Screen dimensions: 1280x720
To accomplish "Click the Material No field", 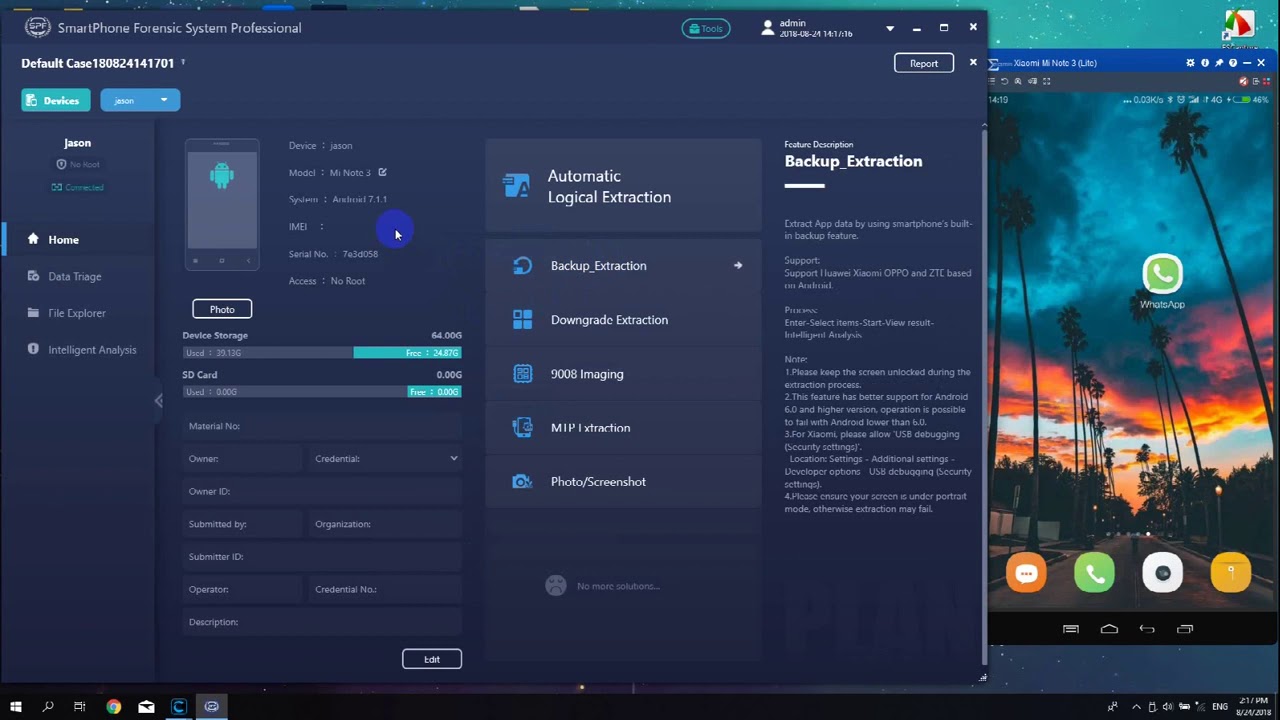I will pos(322,426).
